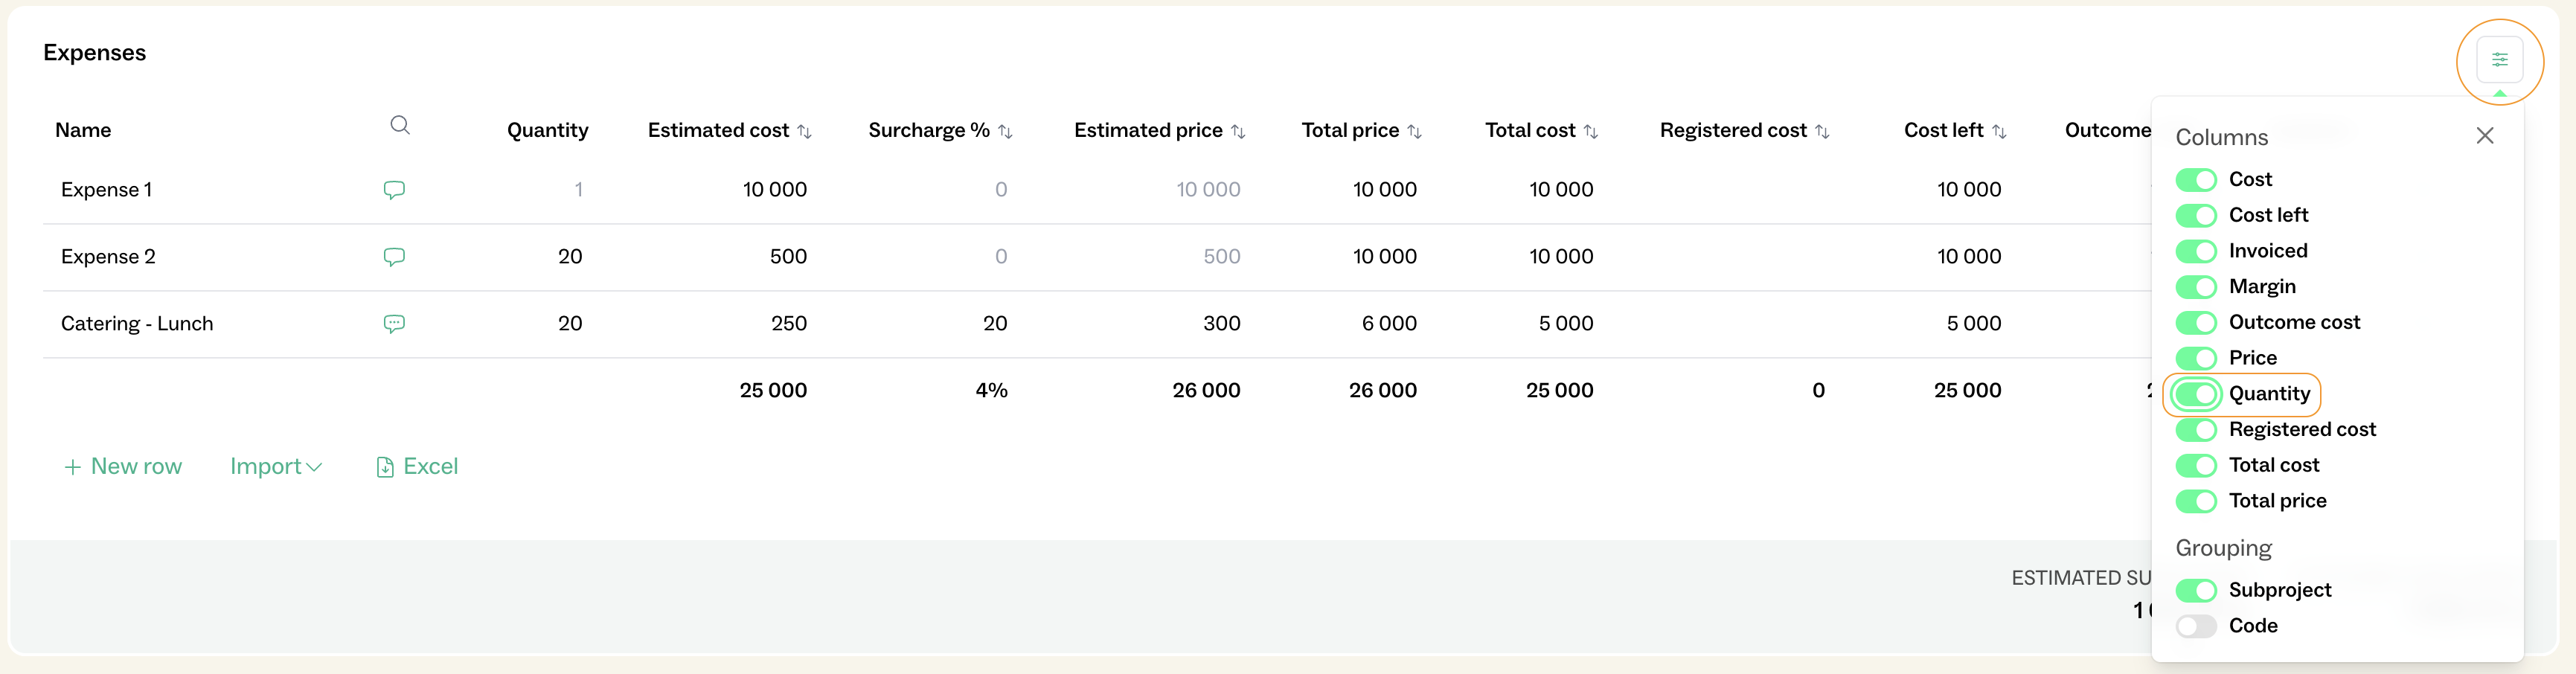The height and width of the screenshot is (674, 2576).
Task: Open comments for Catering - Lunch row
Action: [394, 323]
